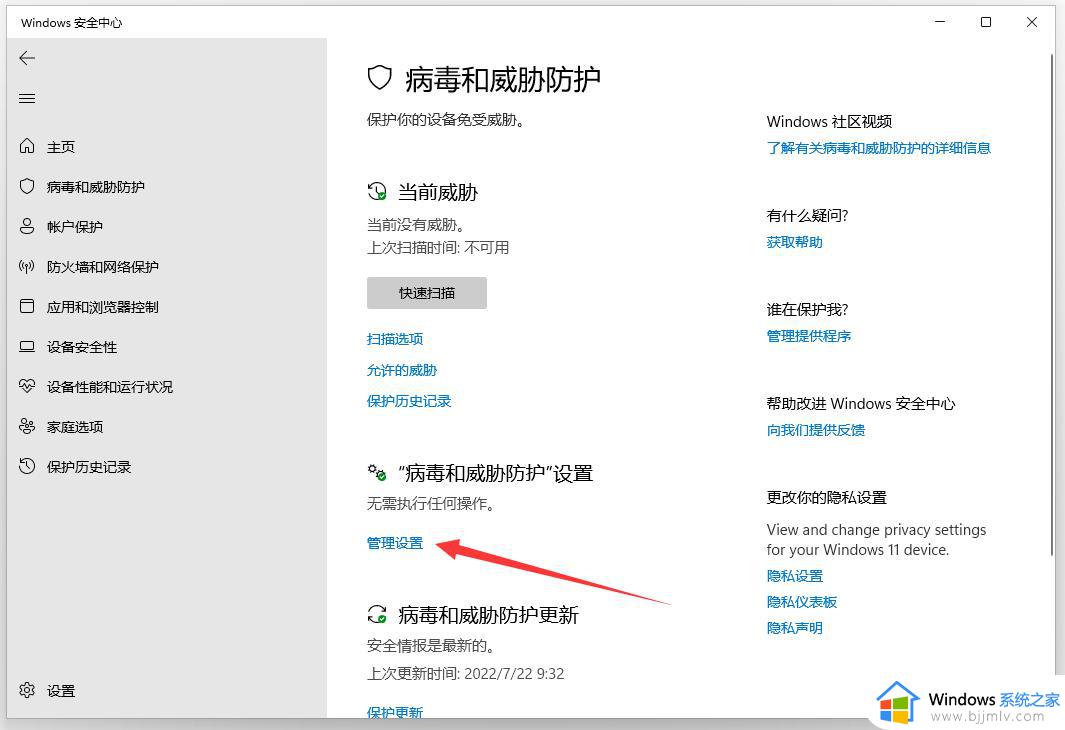Click the laptop icon beside 设备安全性
This screenshot has height=730, width=1065.
pyautogui.click(x=27, y=346)
